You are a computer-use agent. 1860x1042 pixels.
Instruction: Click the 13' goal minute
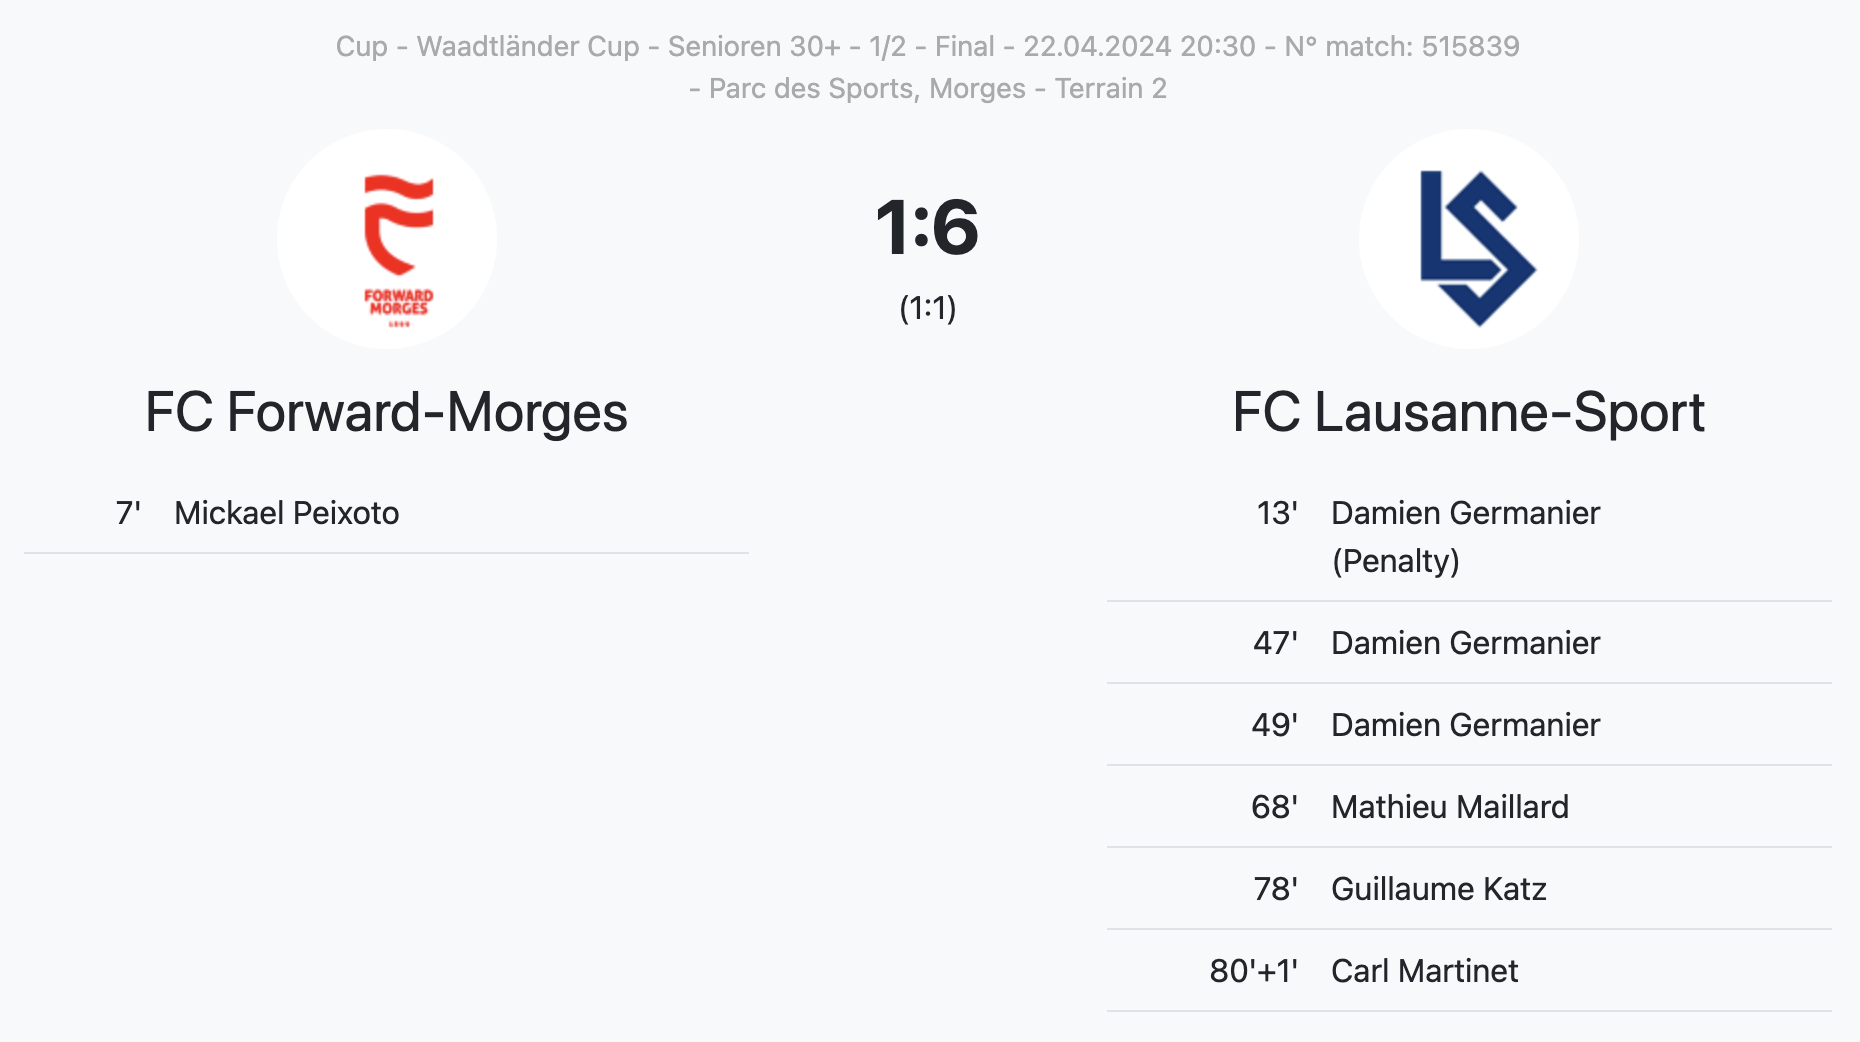(1277, 513)
